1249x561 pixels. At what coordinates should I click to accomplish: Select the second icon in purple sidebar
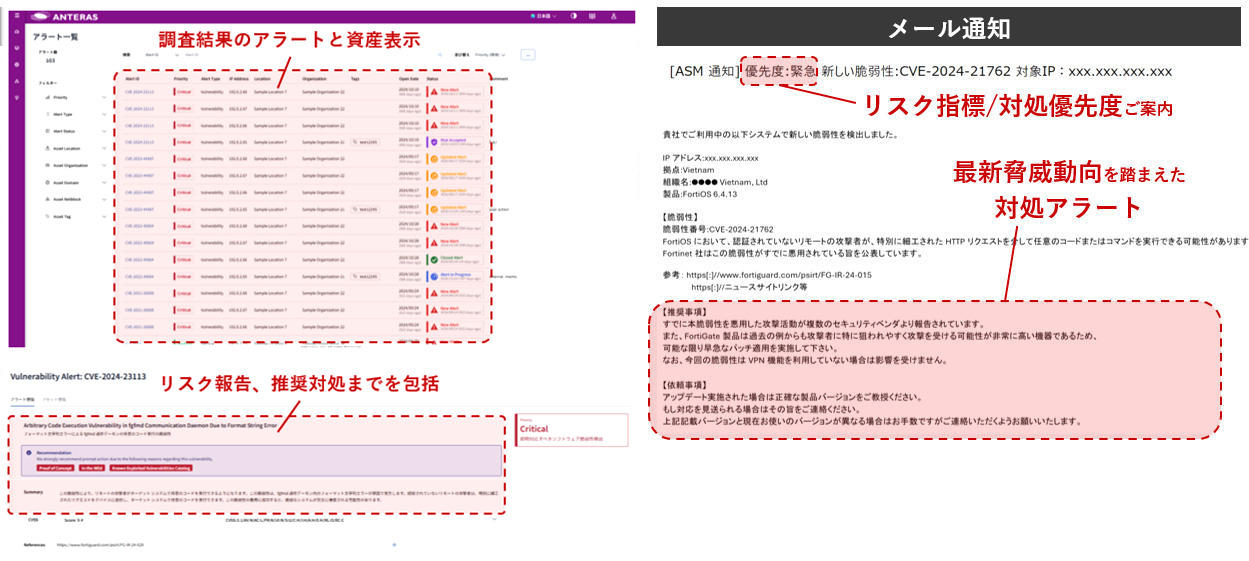[18, 48]
